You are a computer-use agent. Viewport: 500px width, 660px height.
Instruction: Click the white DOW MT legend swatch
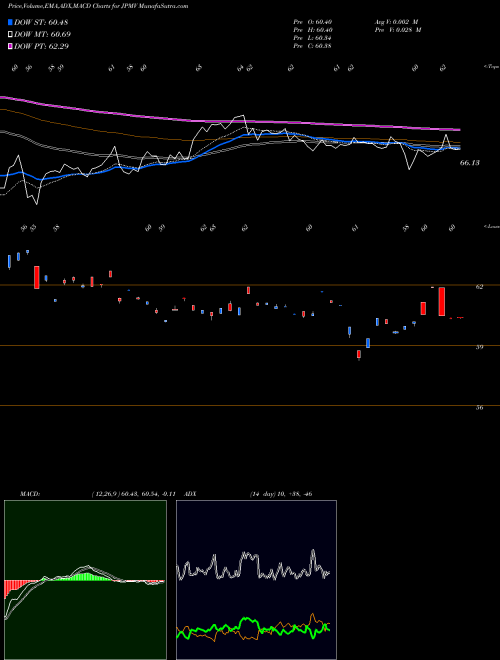click(10, 34)
